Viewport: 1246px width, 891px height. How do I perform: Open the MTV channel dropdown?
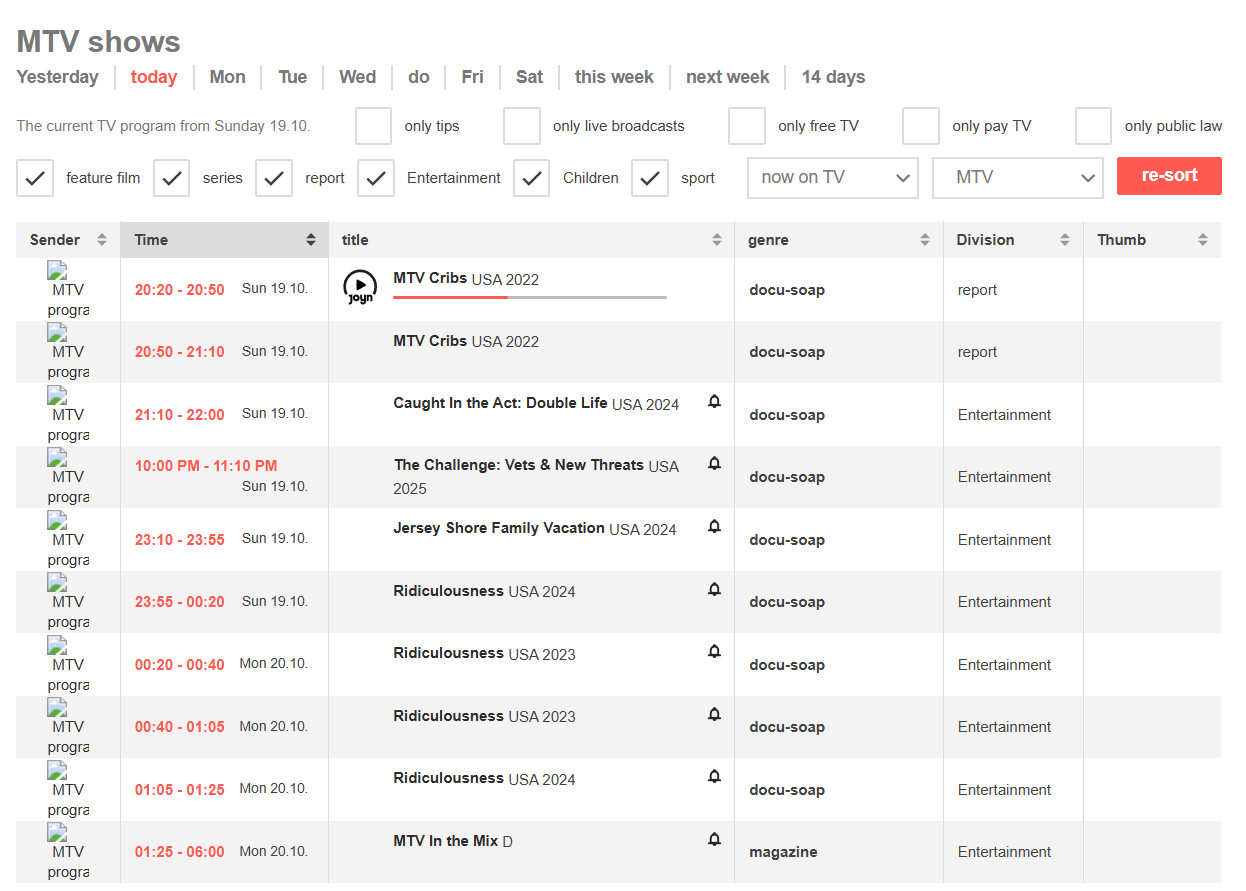pos(1018,177)
